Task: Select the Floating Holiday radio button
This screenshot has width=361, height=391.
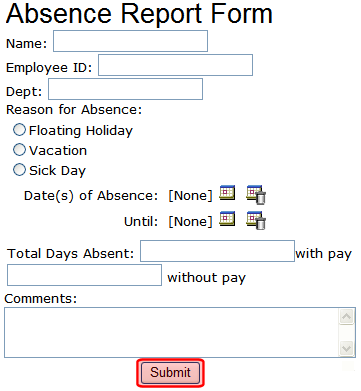Action: 19,130
